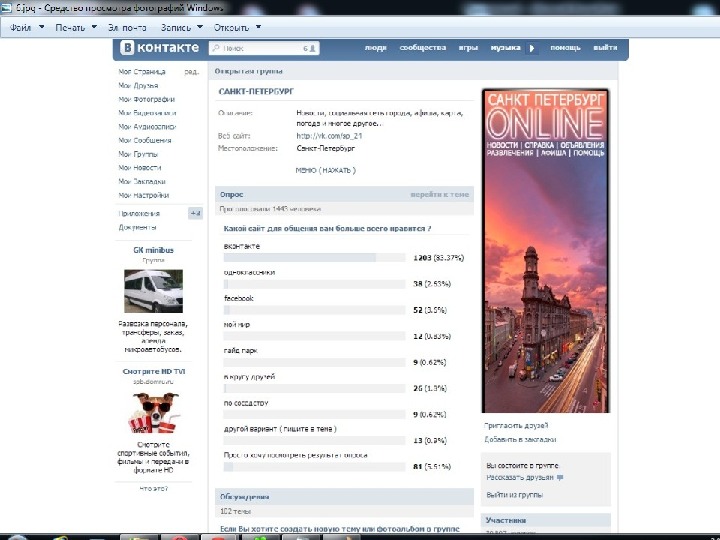Open Мои Друзья in sidebar
The height and width of the screenshot is (540, 720).
pos(138,85)
